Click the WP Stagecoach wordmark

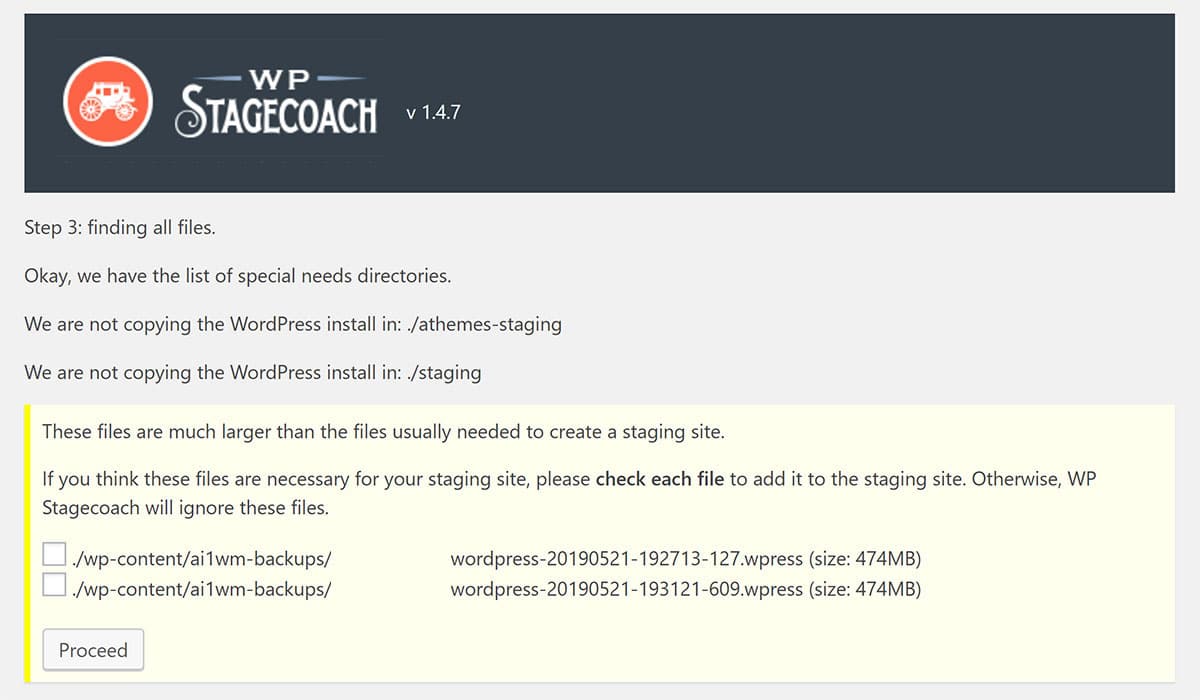[276, 102]
